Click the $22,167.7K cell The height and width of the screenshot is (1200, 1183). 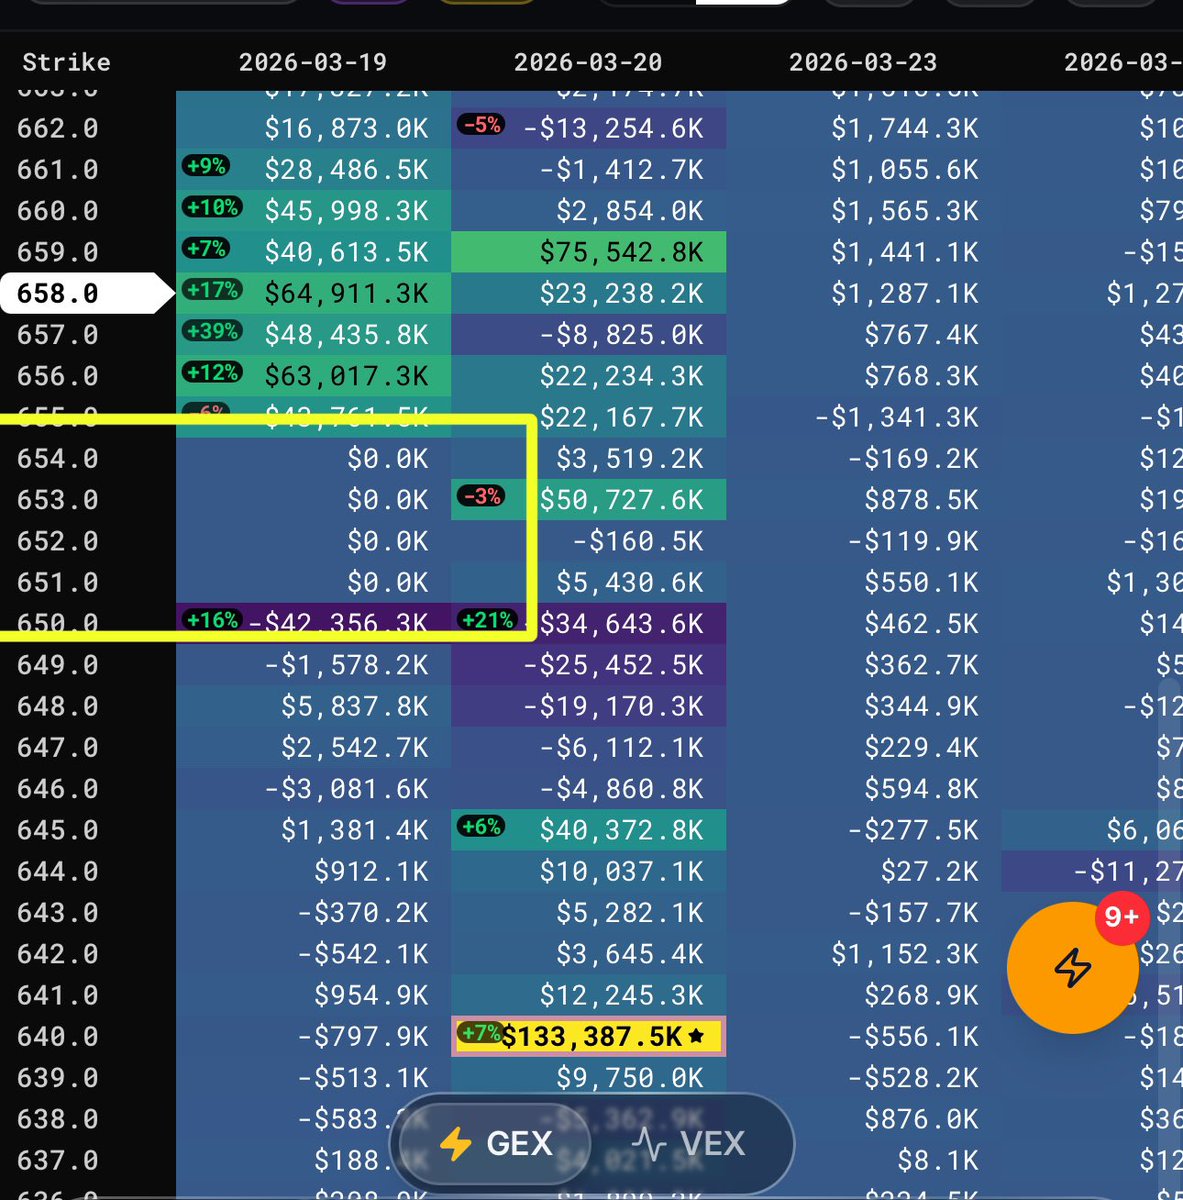(x=589, y=417)
